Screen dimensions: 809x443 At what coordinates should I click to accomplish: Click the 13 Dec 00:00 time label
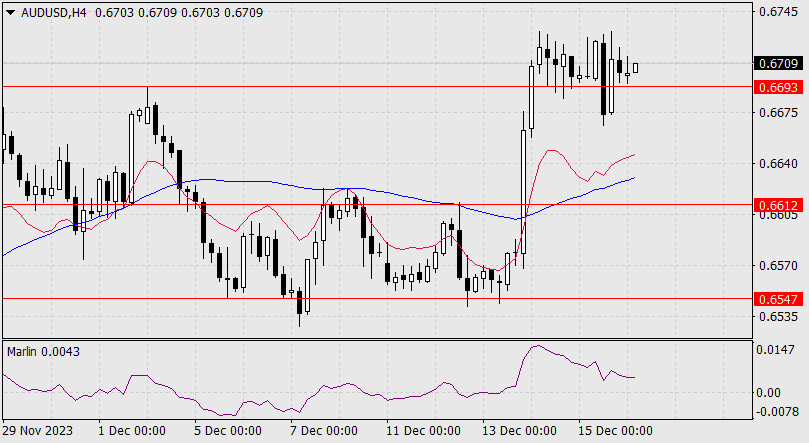519,431
